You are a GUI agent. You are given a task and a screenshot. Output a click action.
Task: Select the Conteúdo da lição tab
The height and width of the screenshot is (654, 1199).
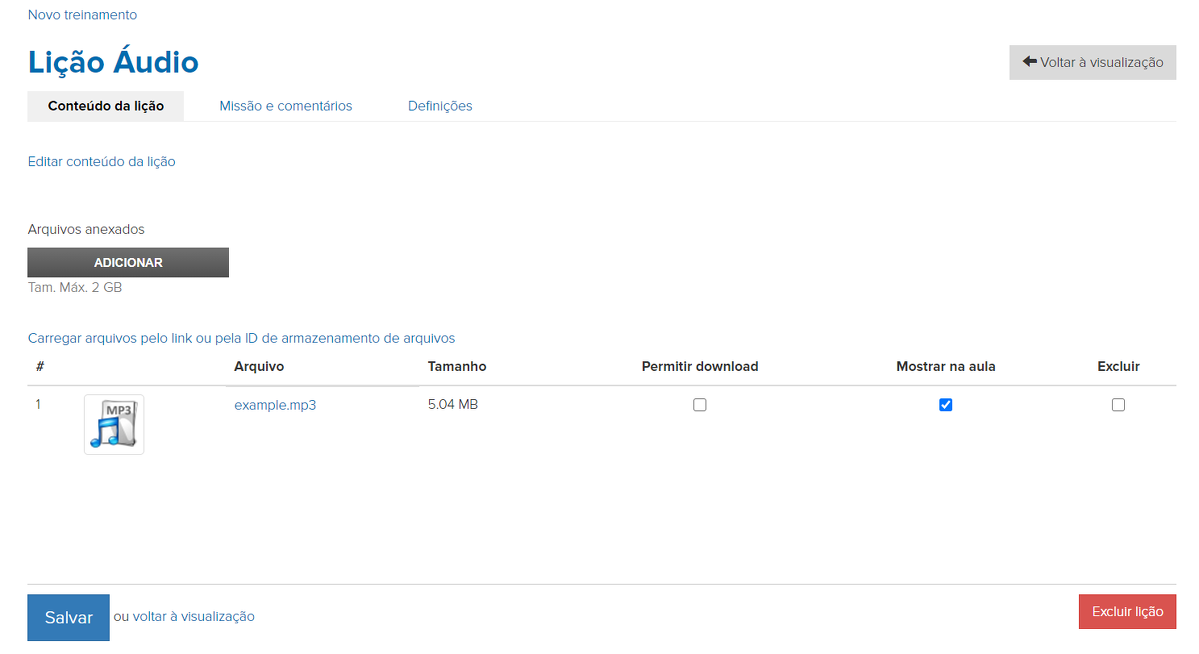point(106,106)
